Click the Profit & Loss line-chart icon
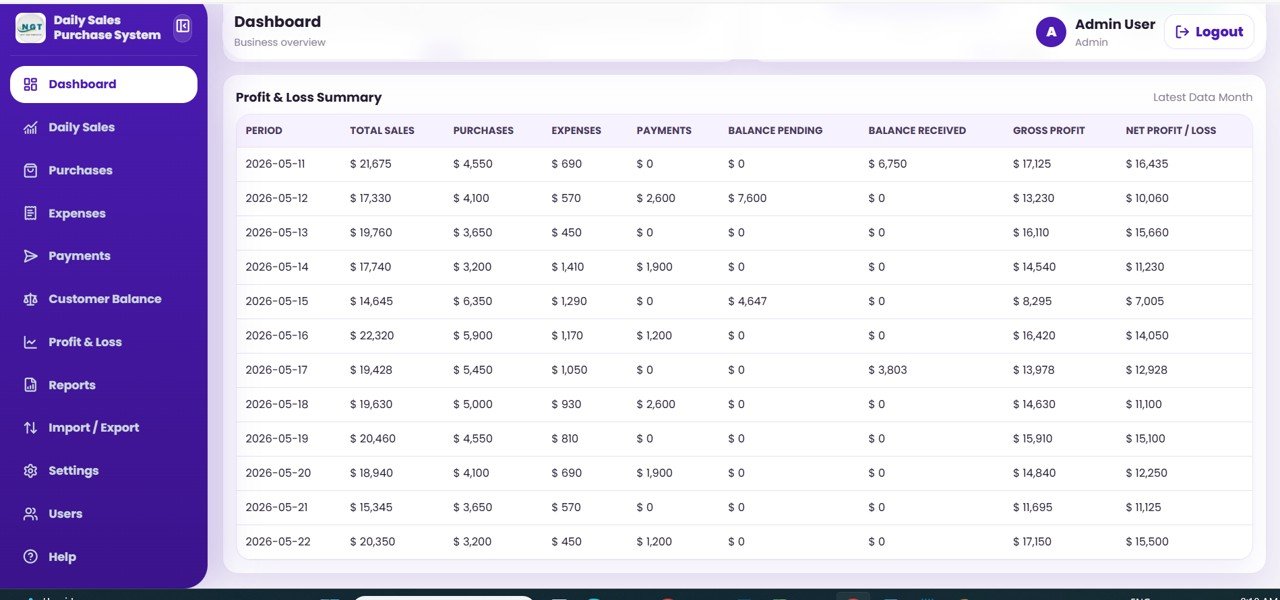This screenshot has width=1280, height=600. tap(30, 342)
